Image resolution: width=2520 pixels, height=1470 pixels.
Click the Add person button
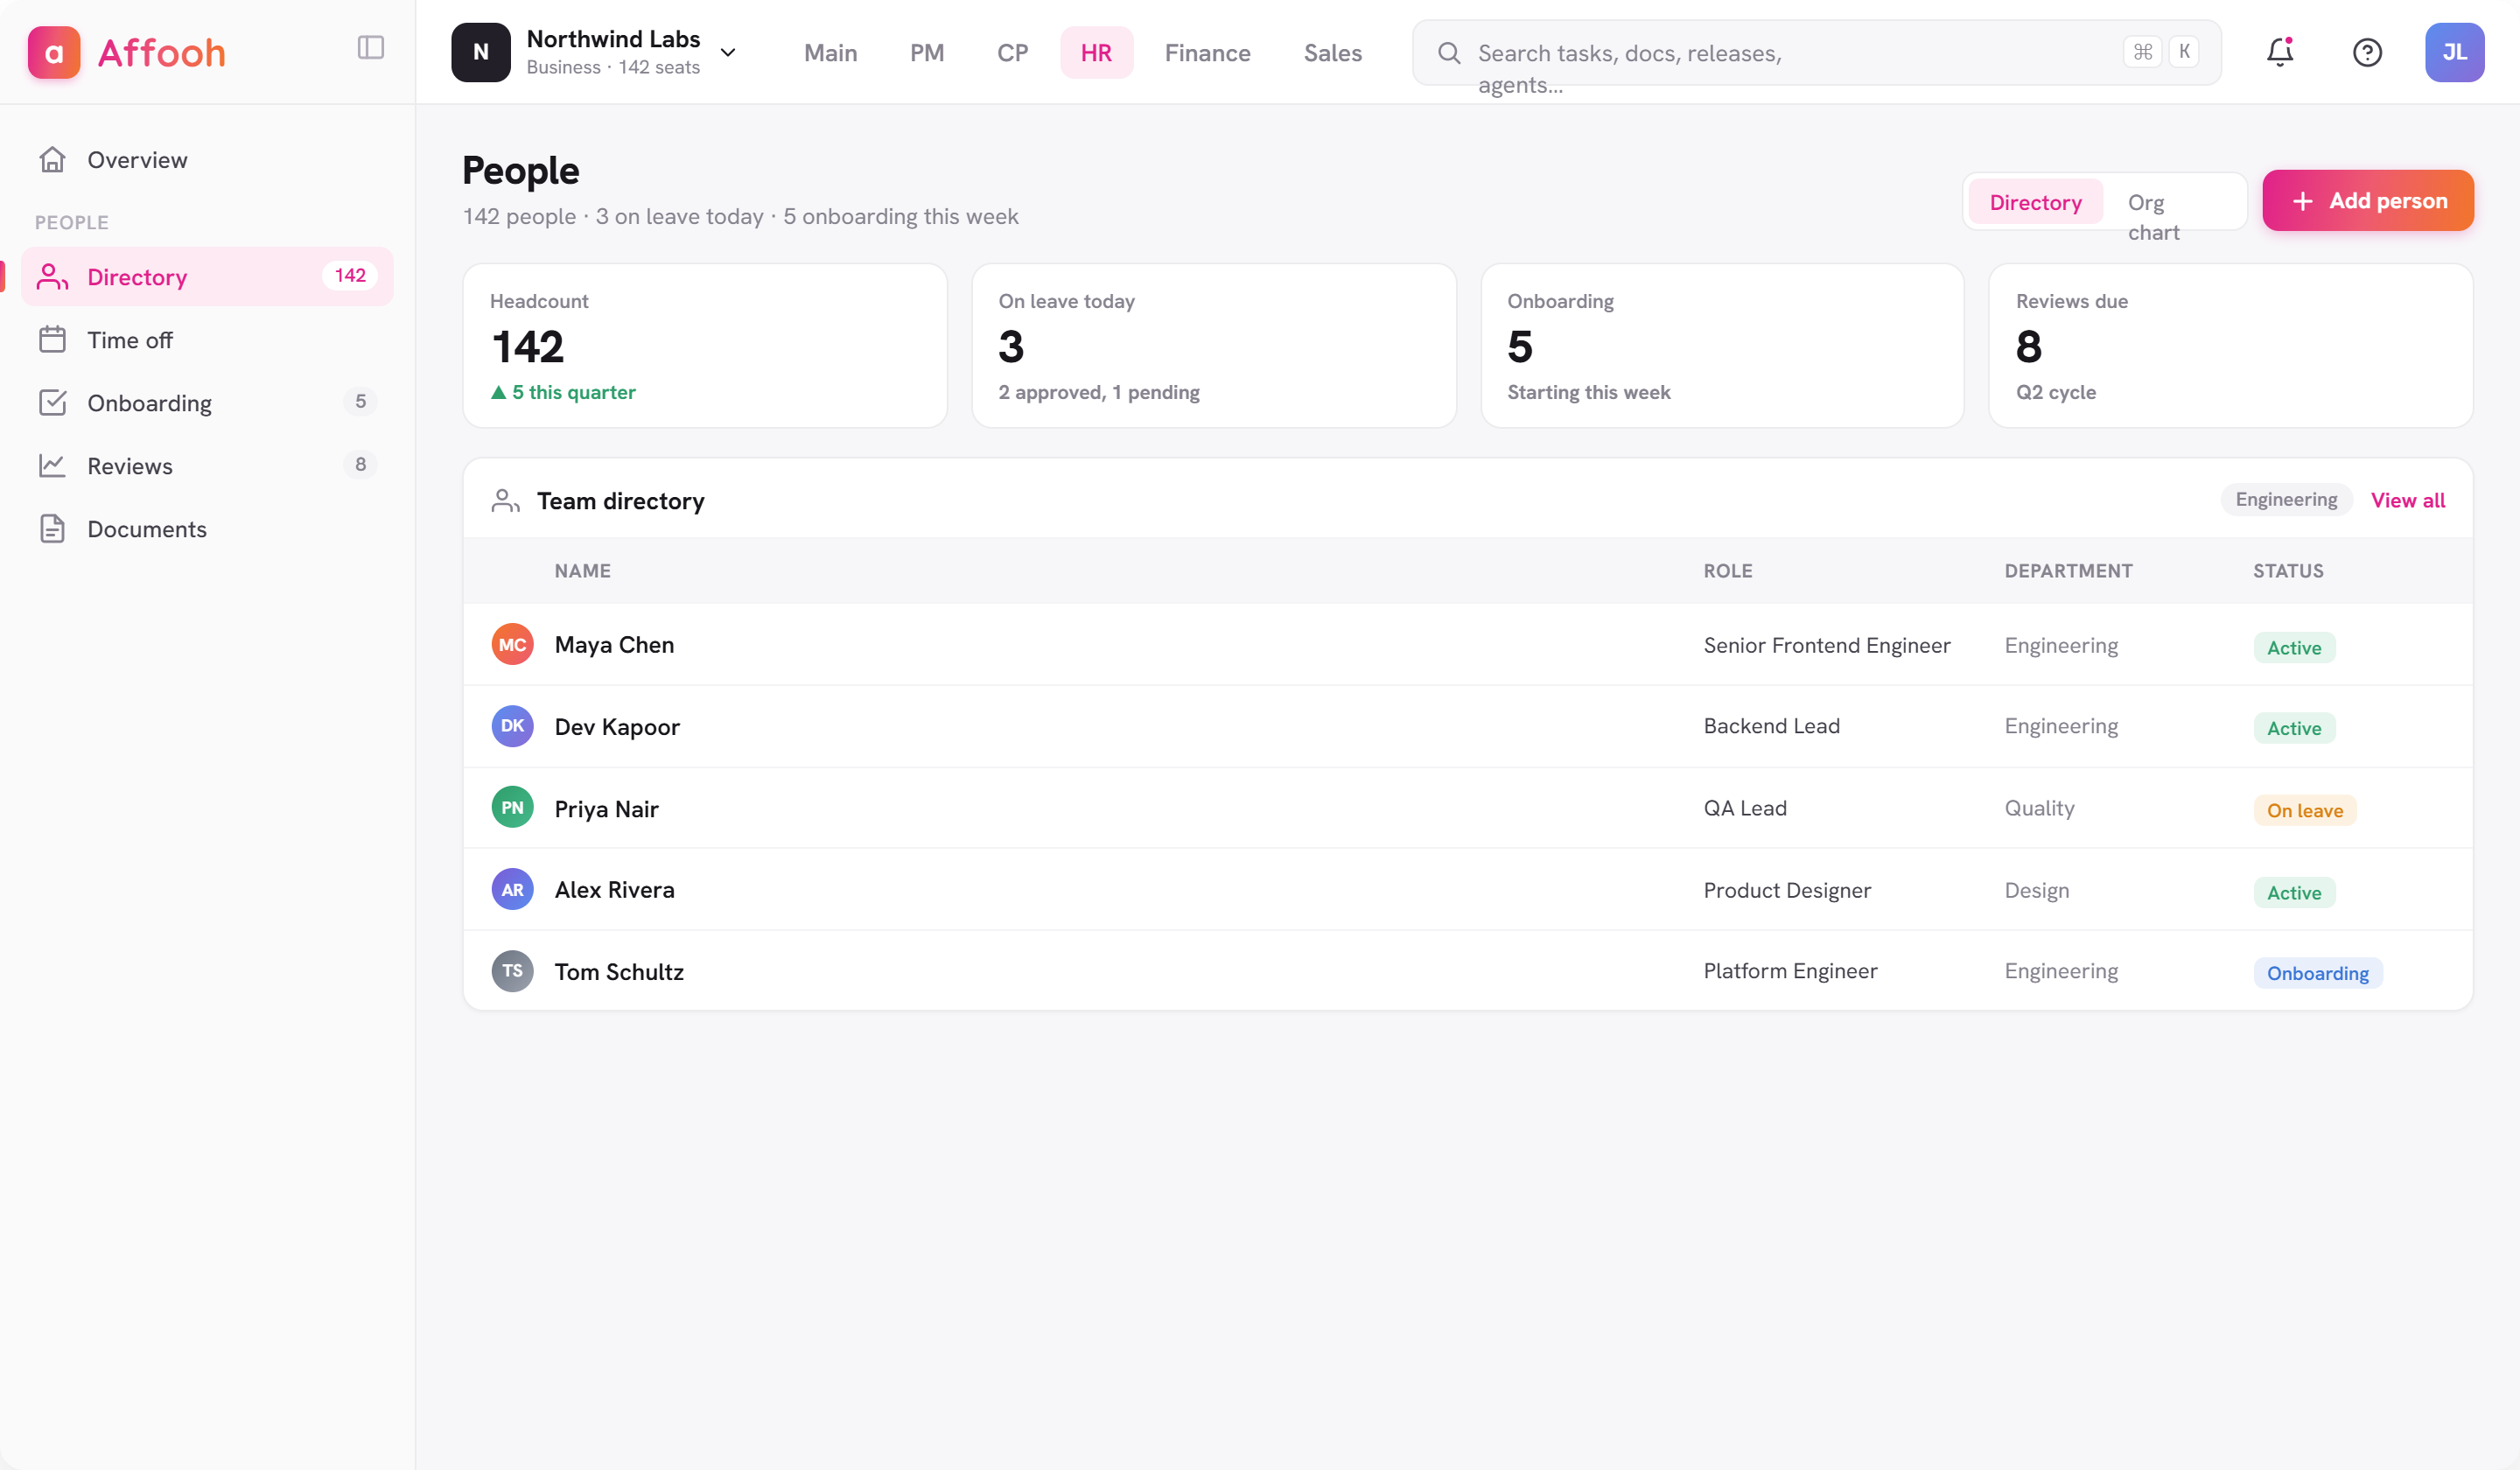(x=2368, y=201)
